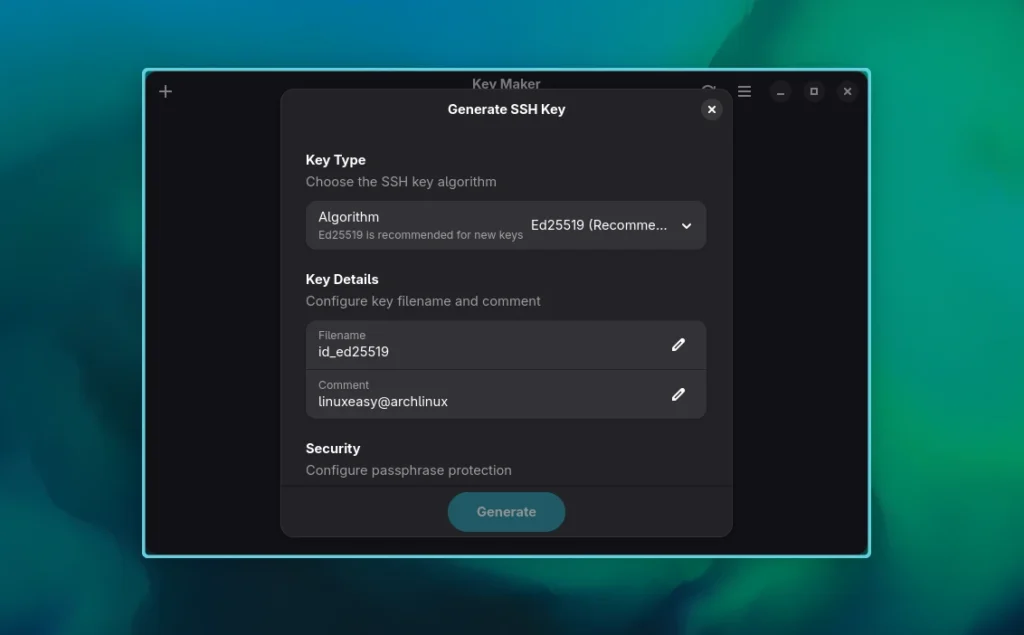Viewport: 1024px width, 635px height.
Task: Expand the Algorithm dropdown chevron
Action: pos(686,226)
